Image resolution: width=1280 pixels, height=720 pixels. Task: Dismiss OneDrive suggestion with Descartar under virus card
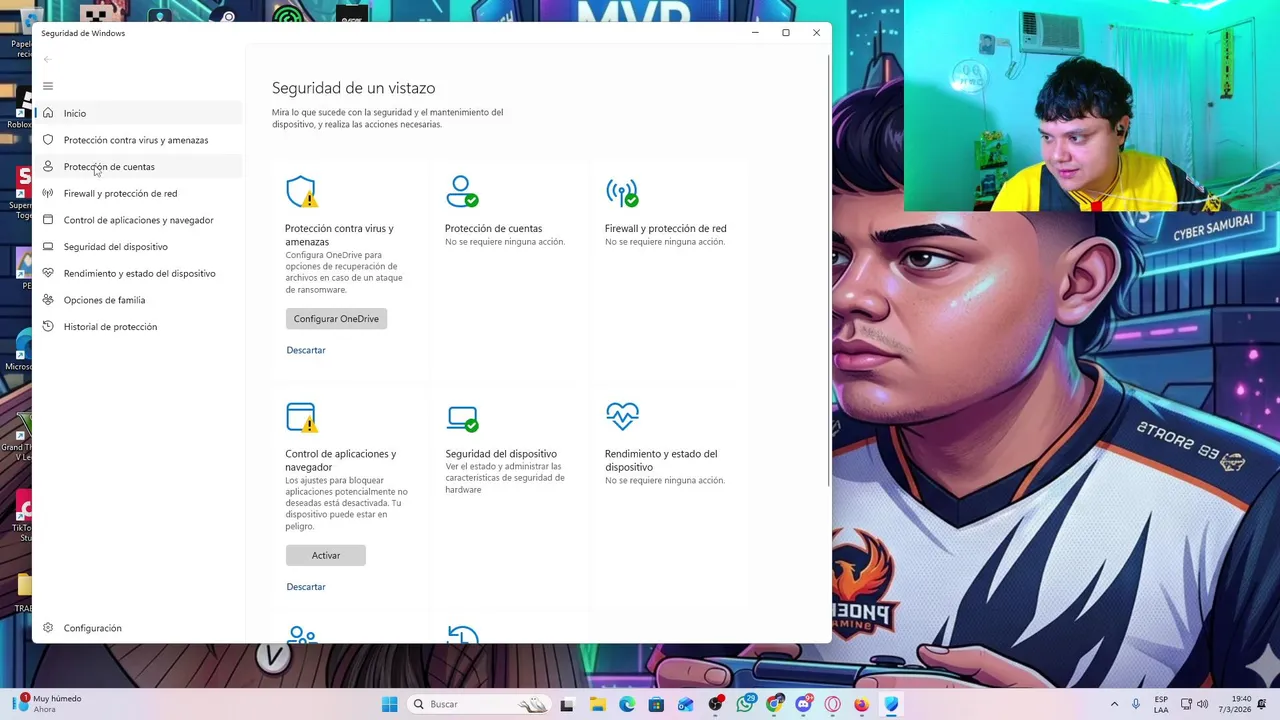coord(306,350)
